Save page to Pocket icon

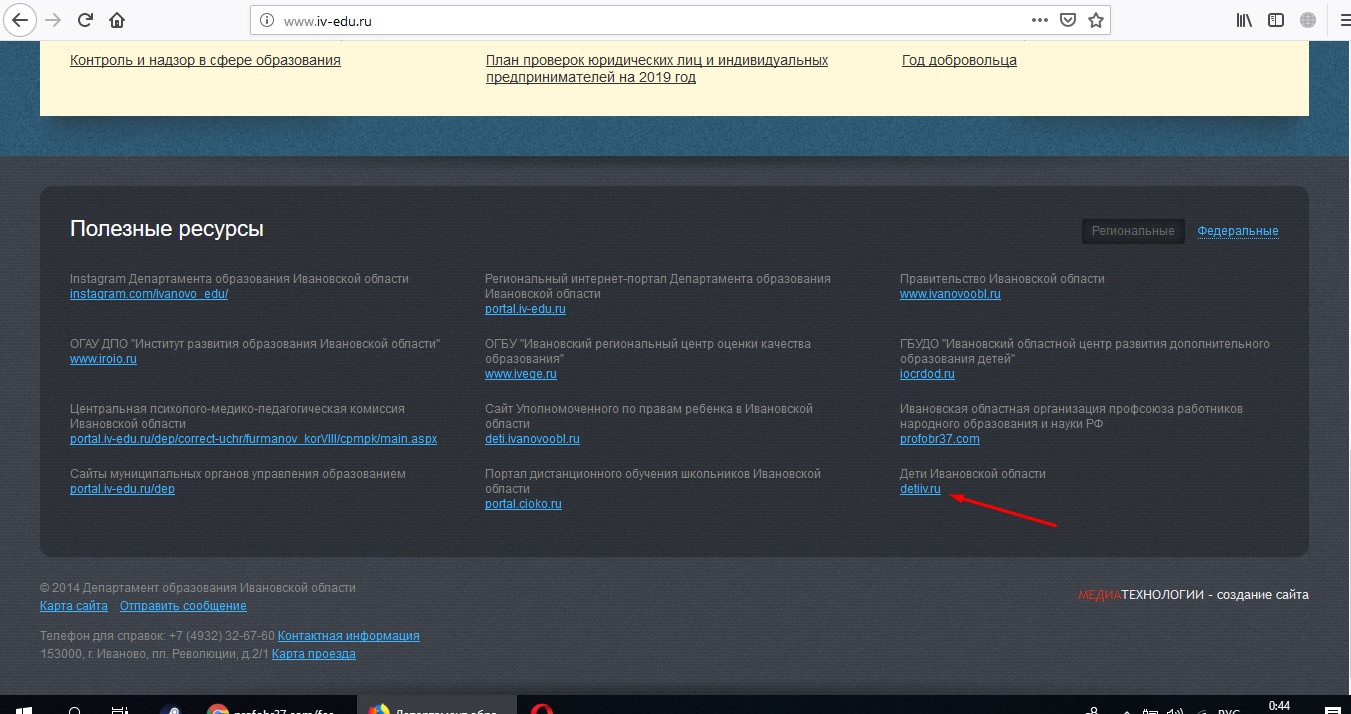[1068, 20]
